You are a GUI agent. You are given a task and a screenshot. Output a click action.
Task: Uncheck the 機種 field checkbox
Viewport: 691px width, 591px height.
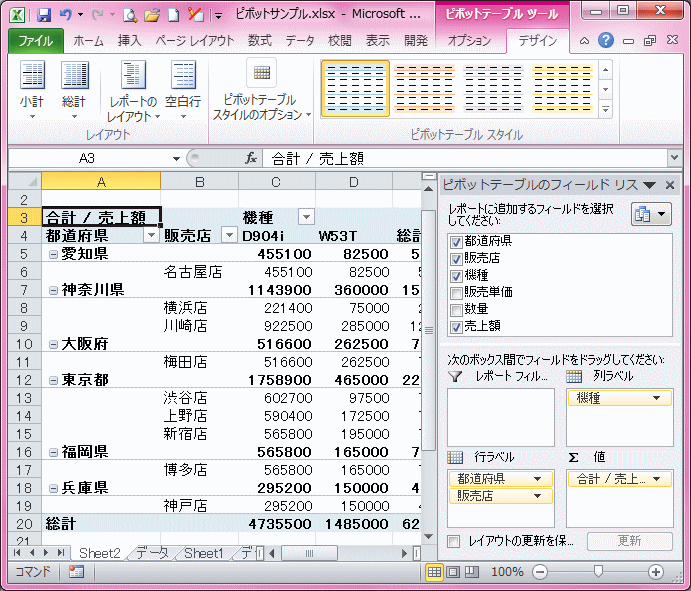(x=456, y=276)
